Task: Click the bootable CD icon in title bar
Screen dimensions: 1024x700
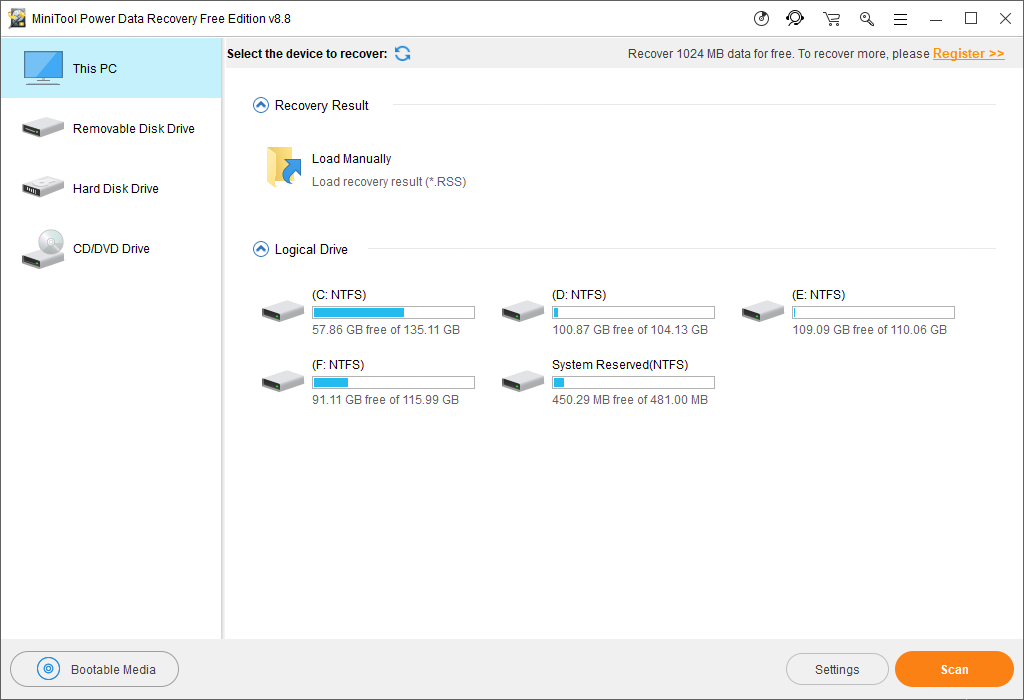Action: pos(761,18)
